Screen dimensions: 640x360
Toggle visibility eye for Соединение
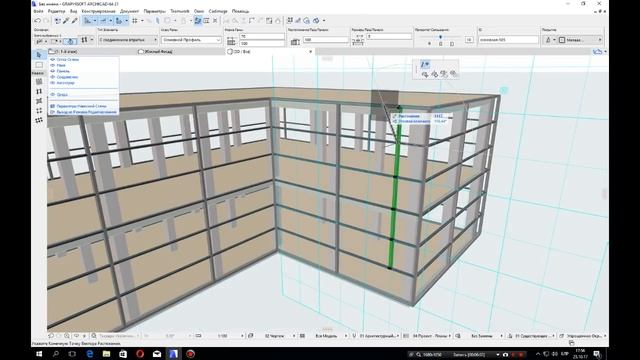point(52,77)
